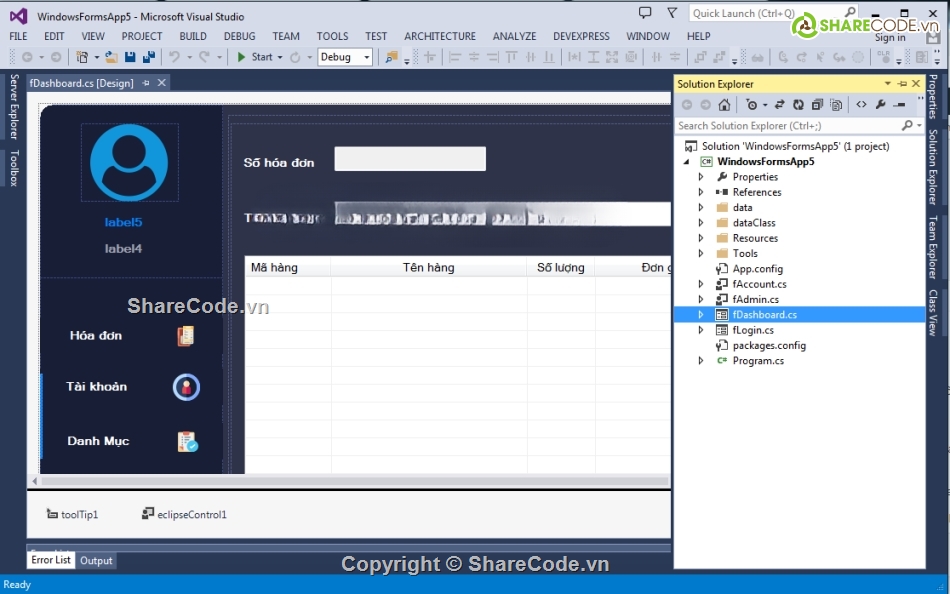Click the Open File folder icon
The image size is (950, 594).
tap(111, 57)
